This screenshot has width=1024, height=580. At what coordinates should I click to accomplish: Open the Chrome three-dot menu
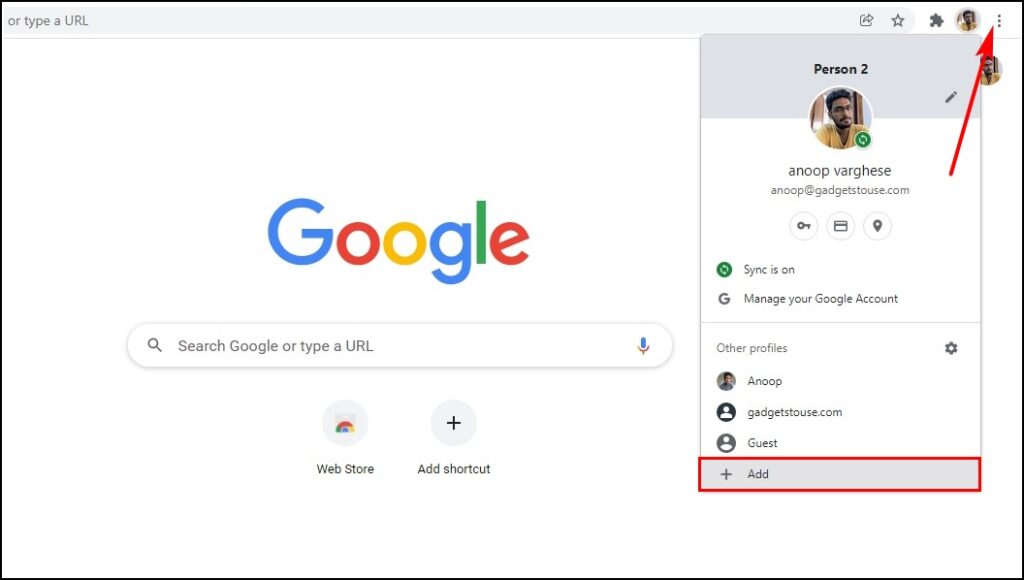(999, 20)
